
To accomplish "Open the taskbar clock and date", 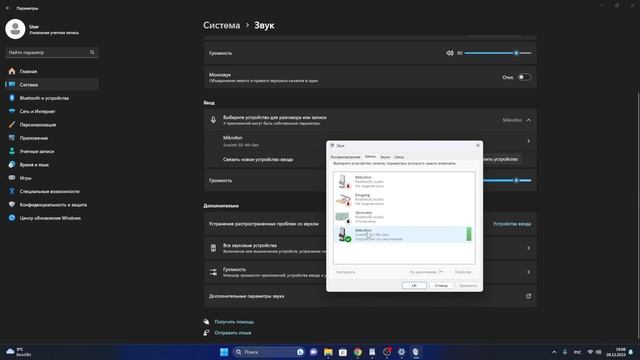I will (616, 352).
